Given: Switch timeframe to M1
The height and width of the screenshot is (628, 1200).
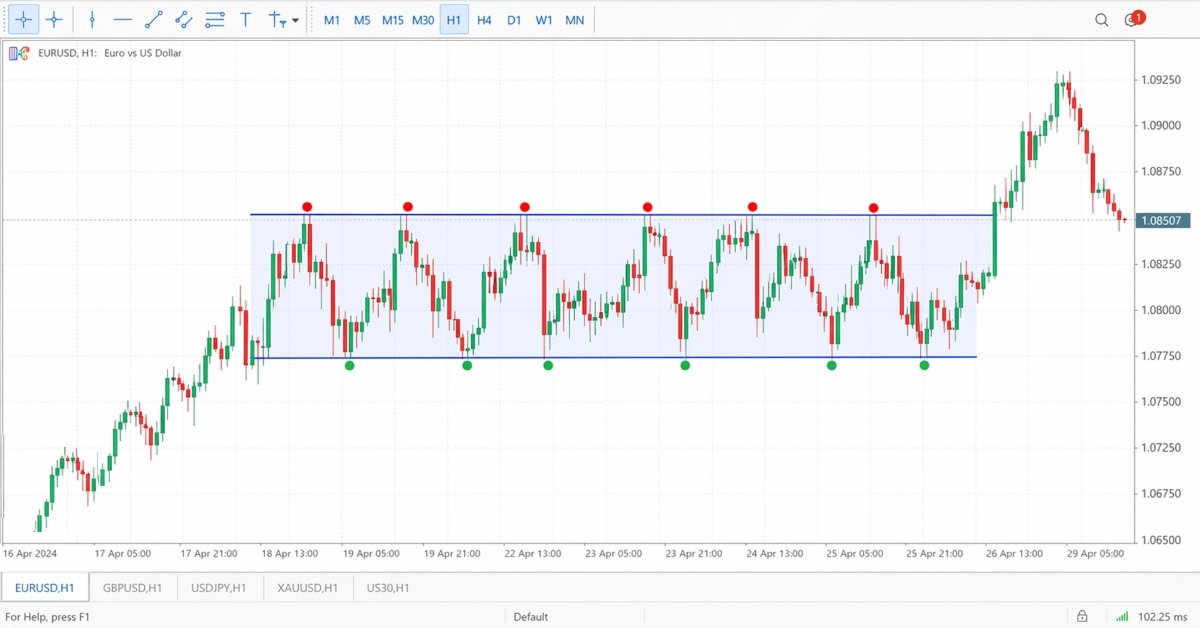Looking at the screenshot, I should tap(332, 20).
